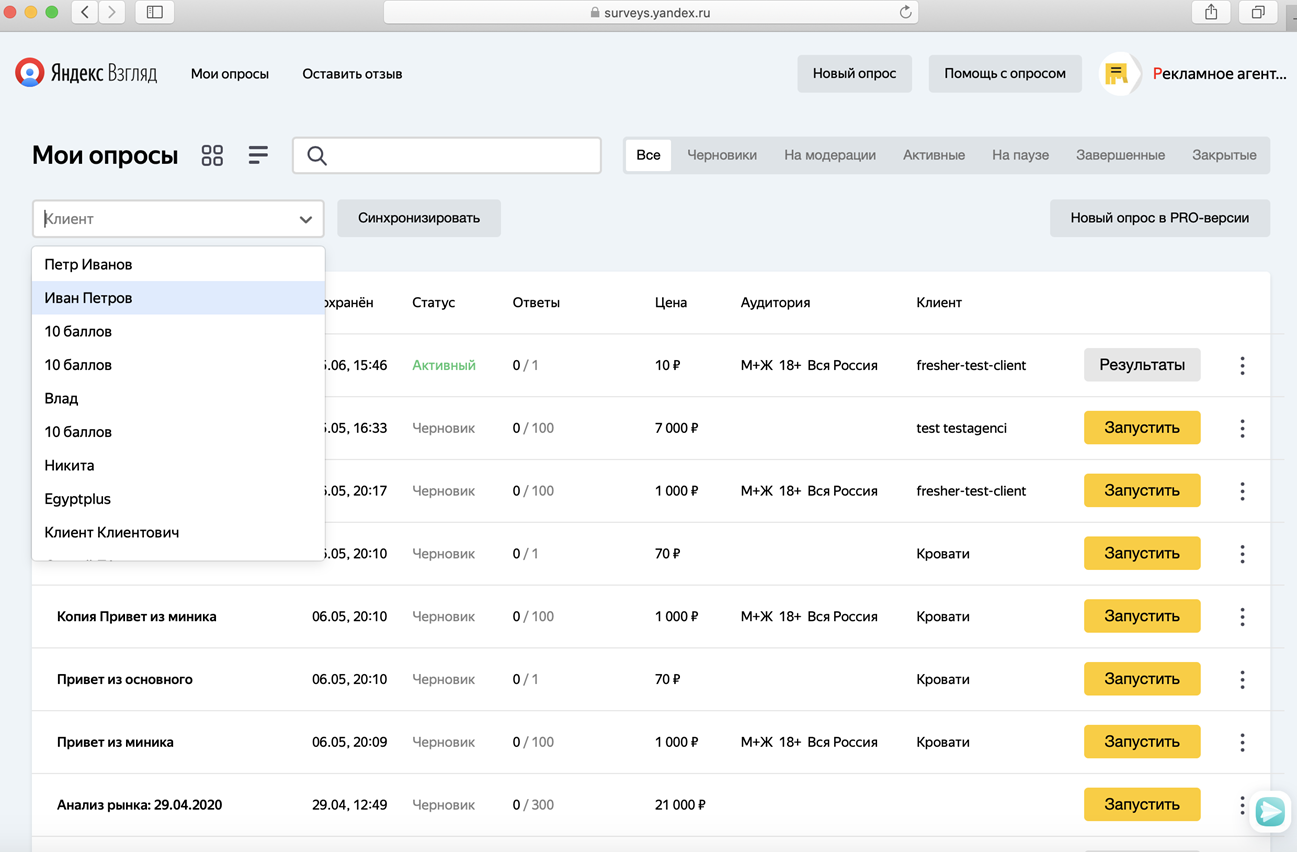
Task: Open Результаты for the active survey
Action: coord(1142,365)
